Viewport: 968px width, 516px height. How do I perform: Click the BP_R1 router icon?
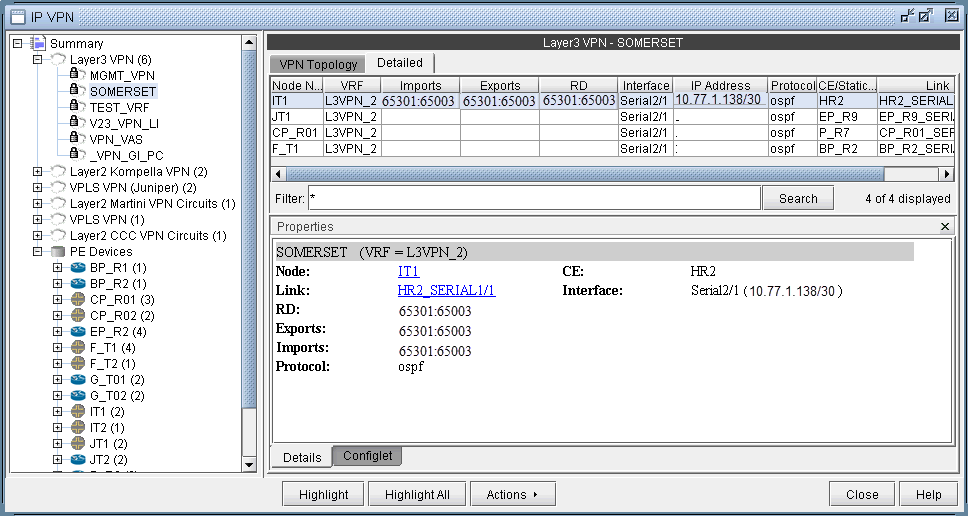pos(77,268)
